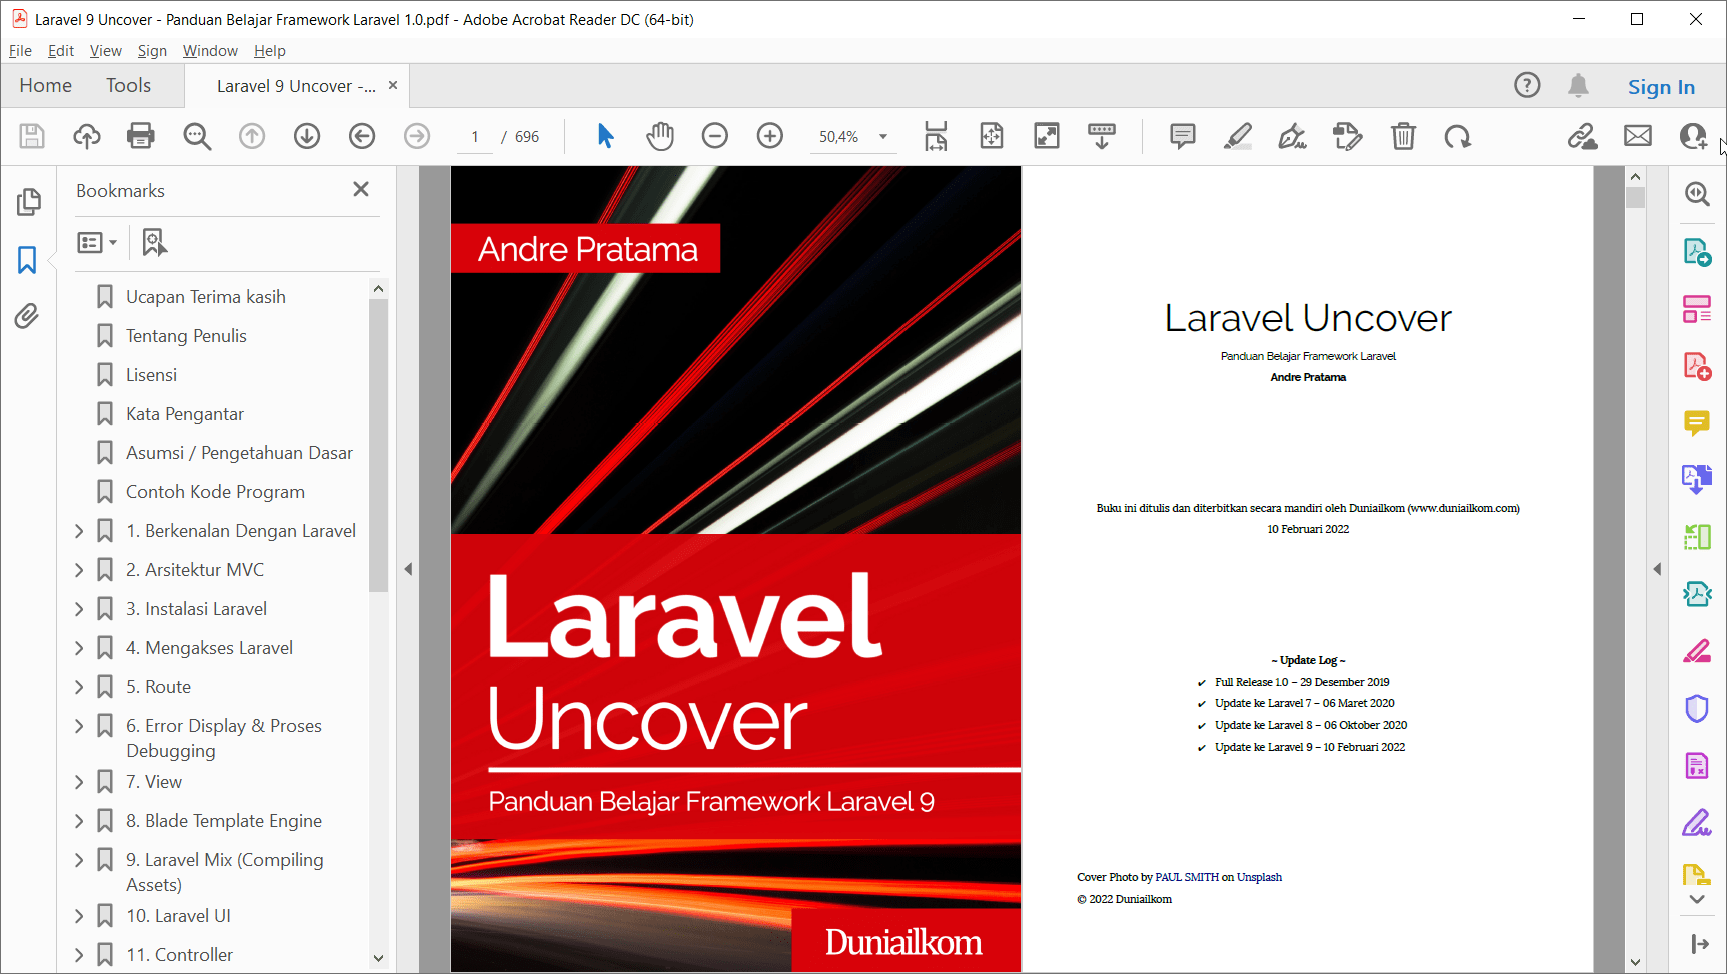This screenshot has width=1727, height=974.
Task: Click the previous view back arrow
Action: (362, 136)
